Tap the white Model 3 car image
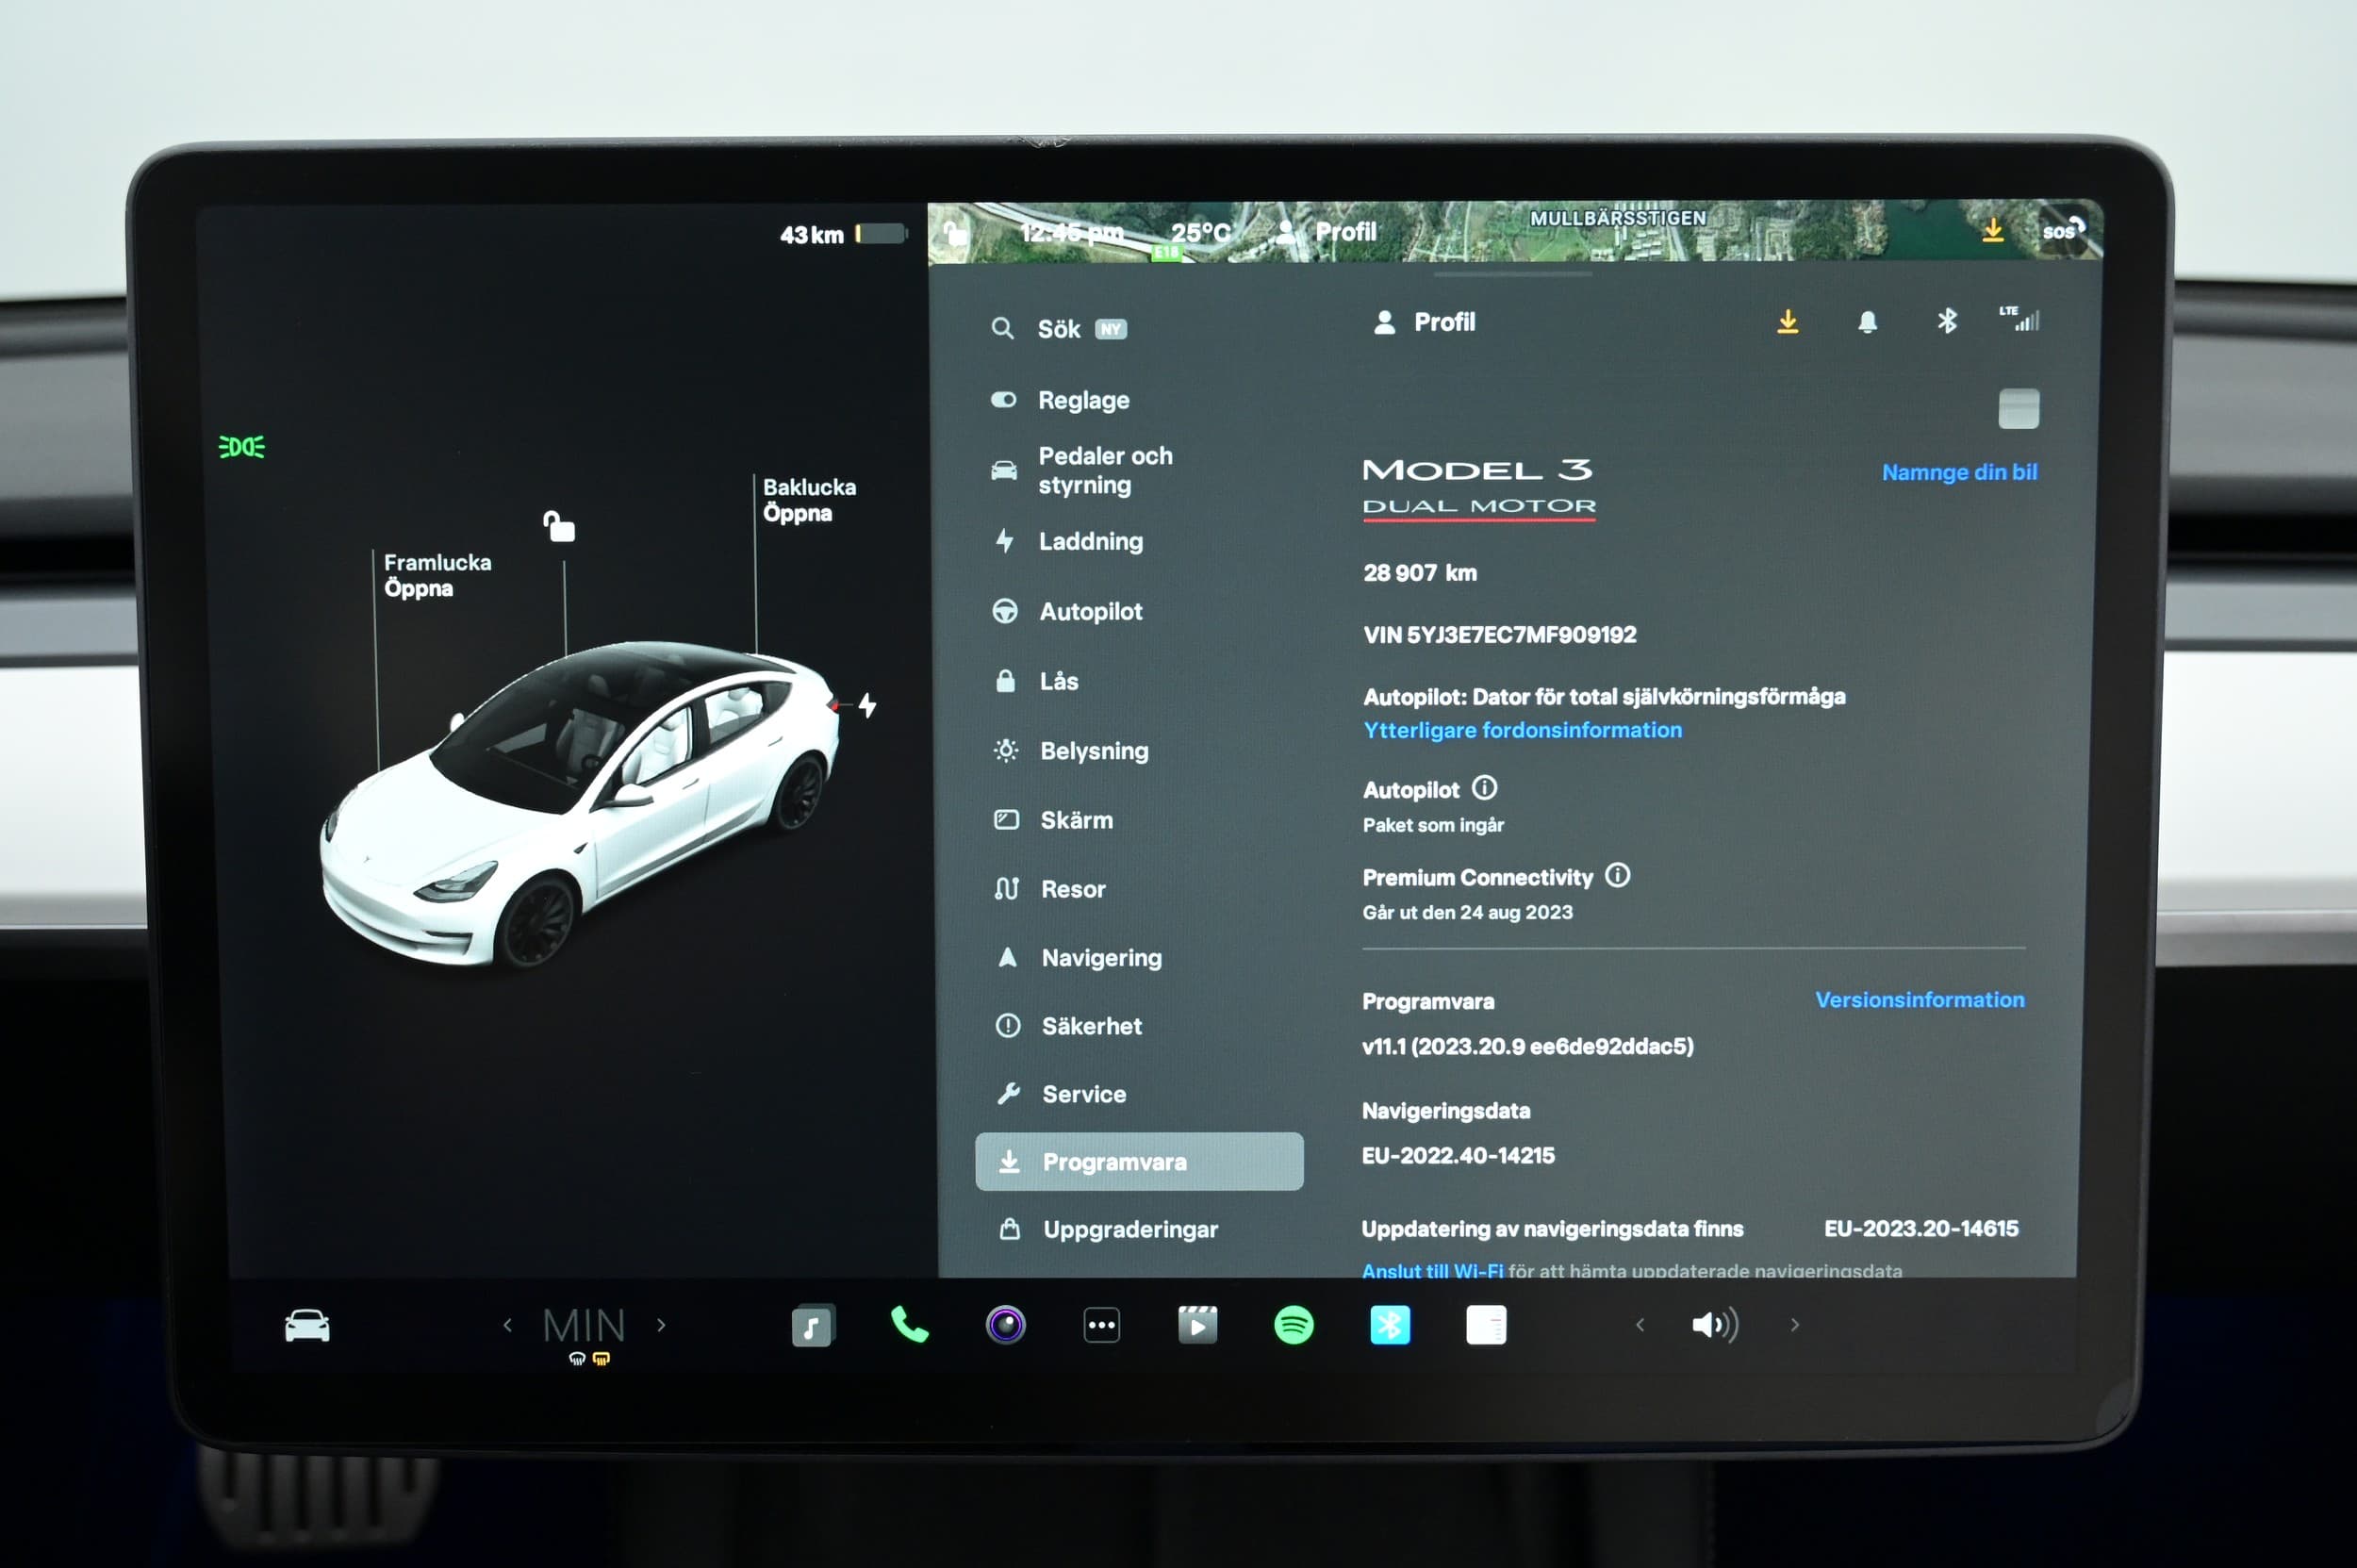The height and width of the screenshot is (1568, 2357). pos(580,805)
